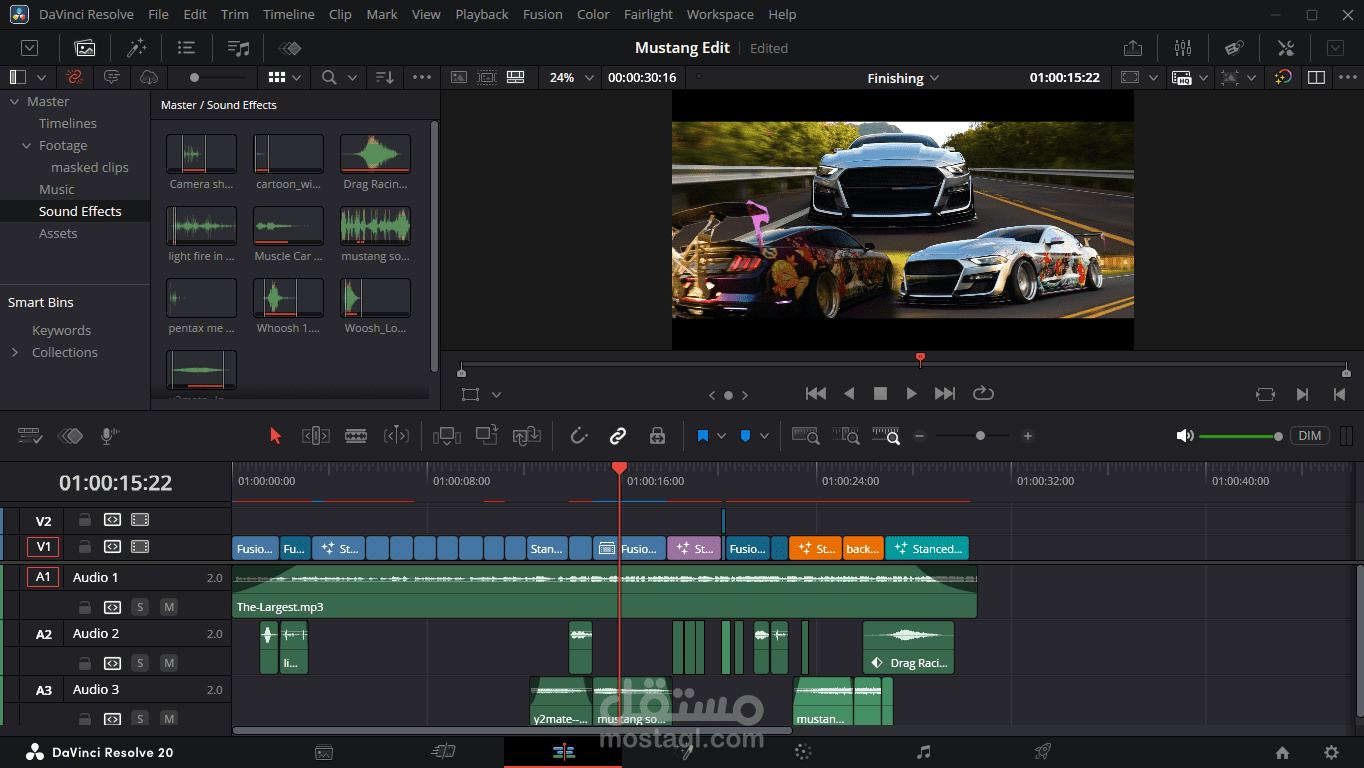Click the DIM audio button
The height and width of the screenshot is (768, 1364).
1309,436
